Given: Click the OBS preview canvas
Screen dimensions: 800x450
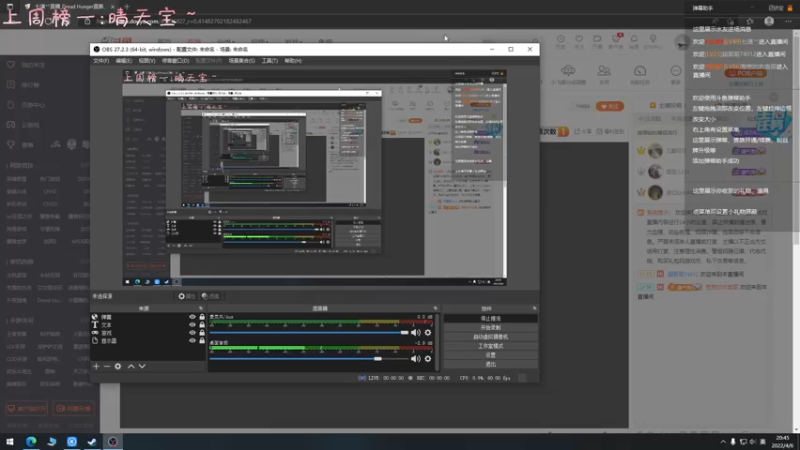Looking at the screenshot, I should point(314,178).
